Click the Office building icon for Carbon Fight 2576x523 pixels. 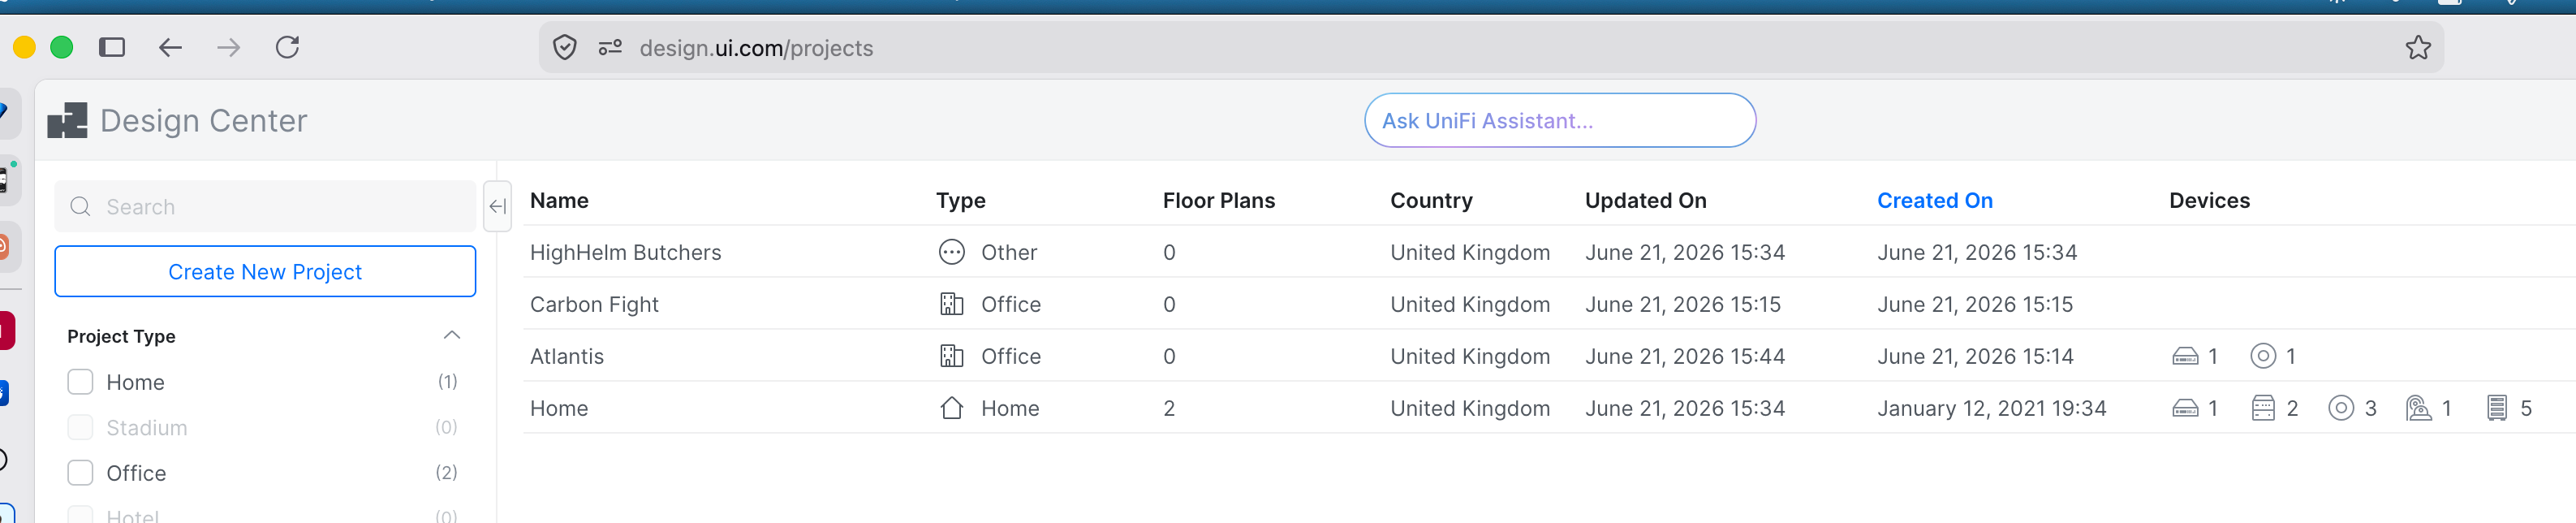[951, 304]
